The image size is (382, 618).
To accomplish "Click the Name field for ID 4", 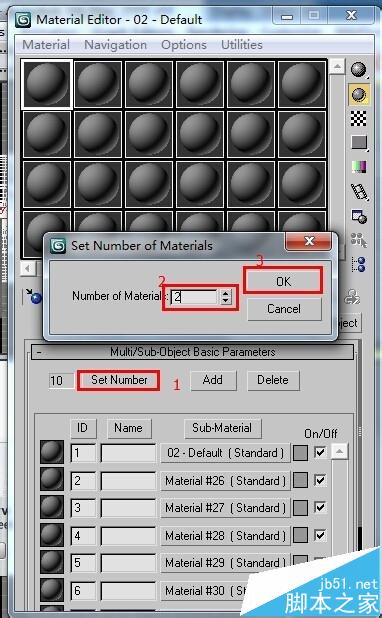I will [129, 536].
